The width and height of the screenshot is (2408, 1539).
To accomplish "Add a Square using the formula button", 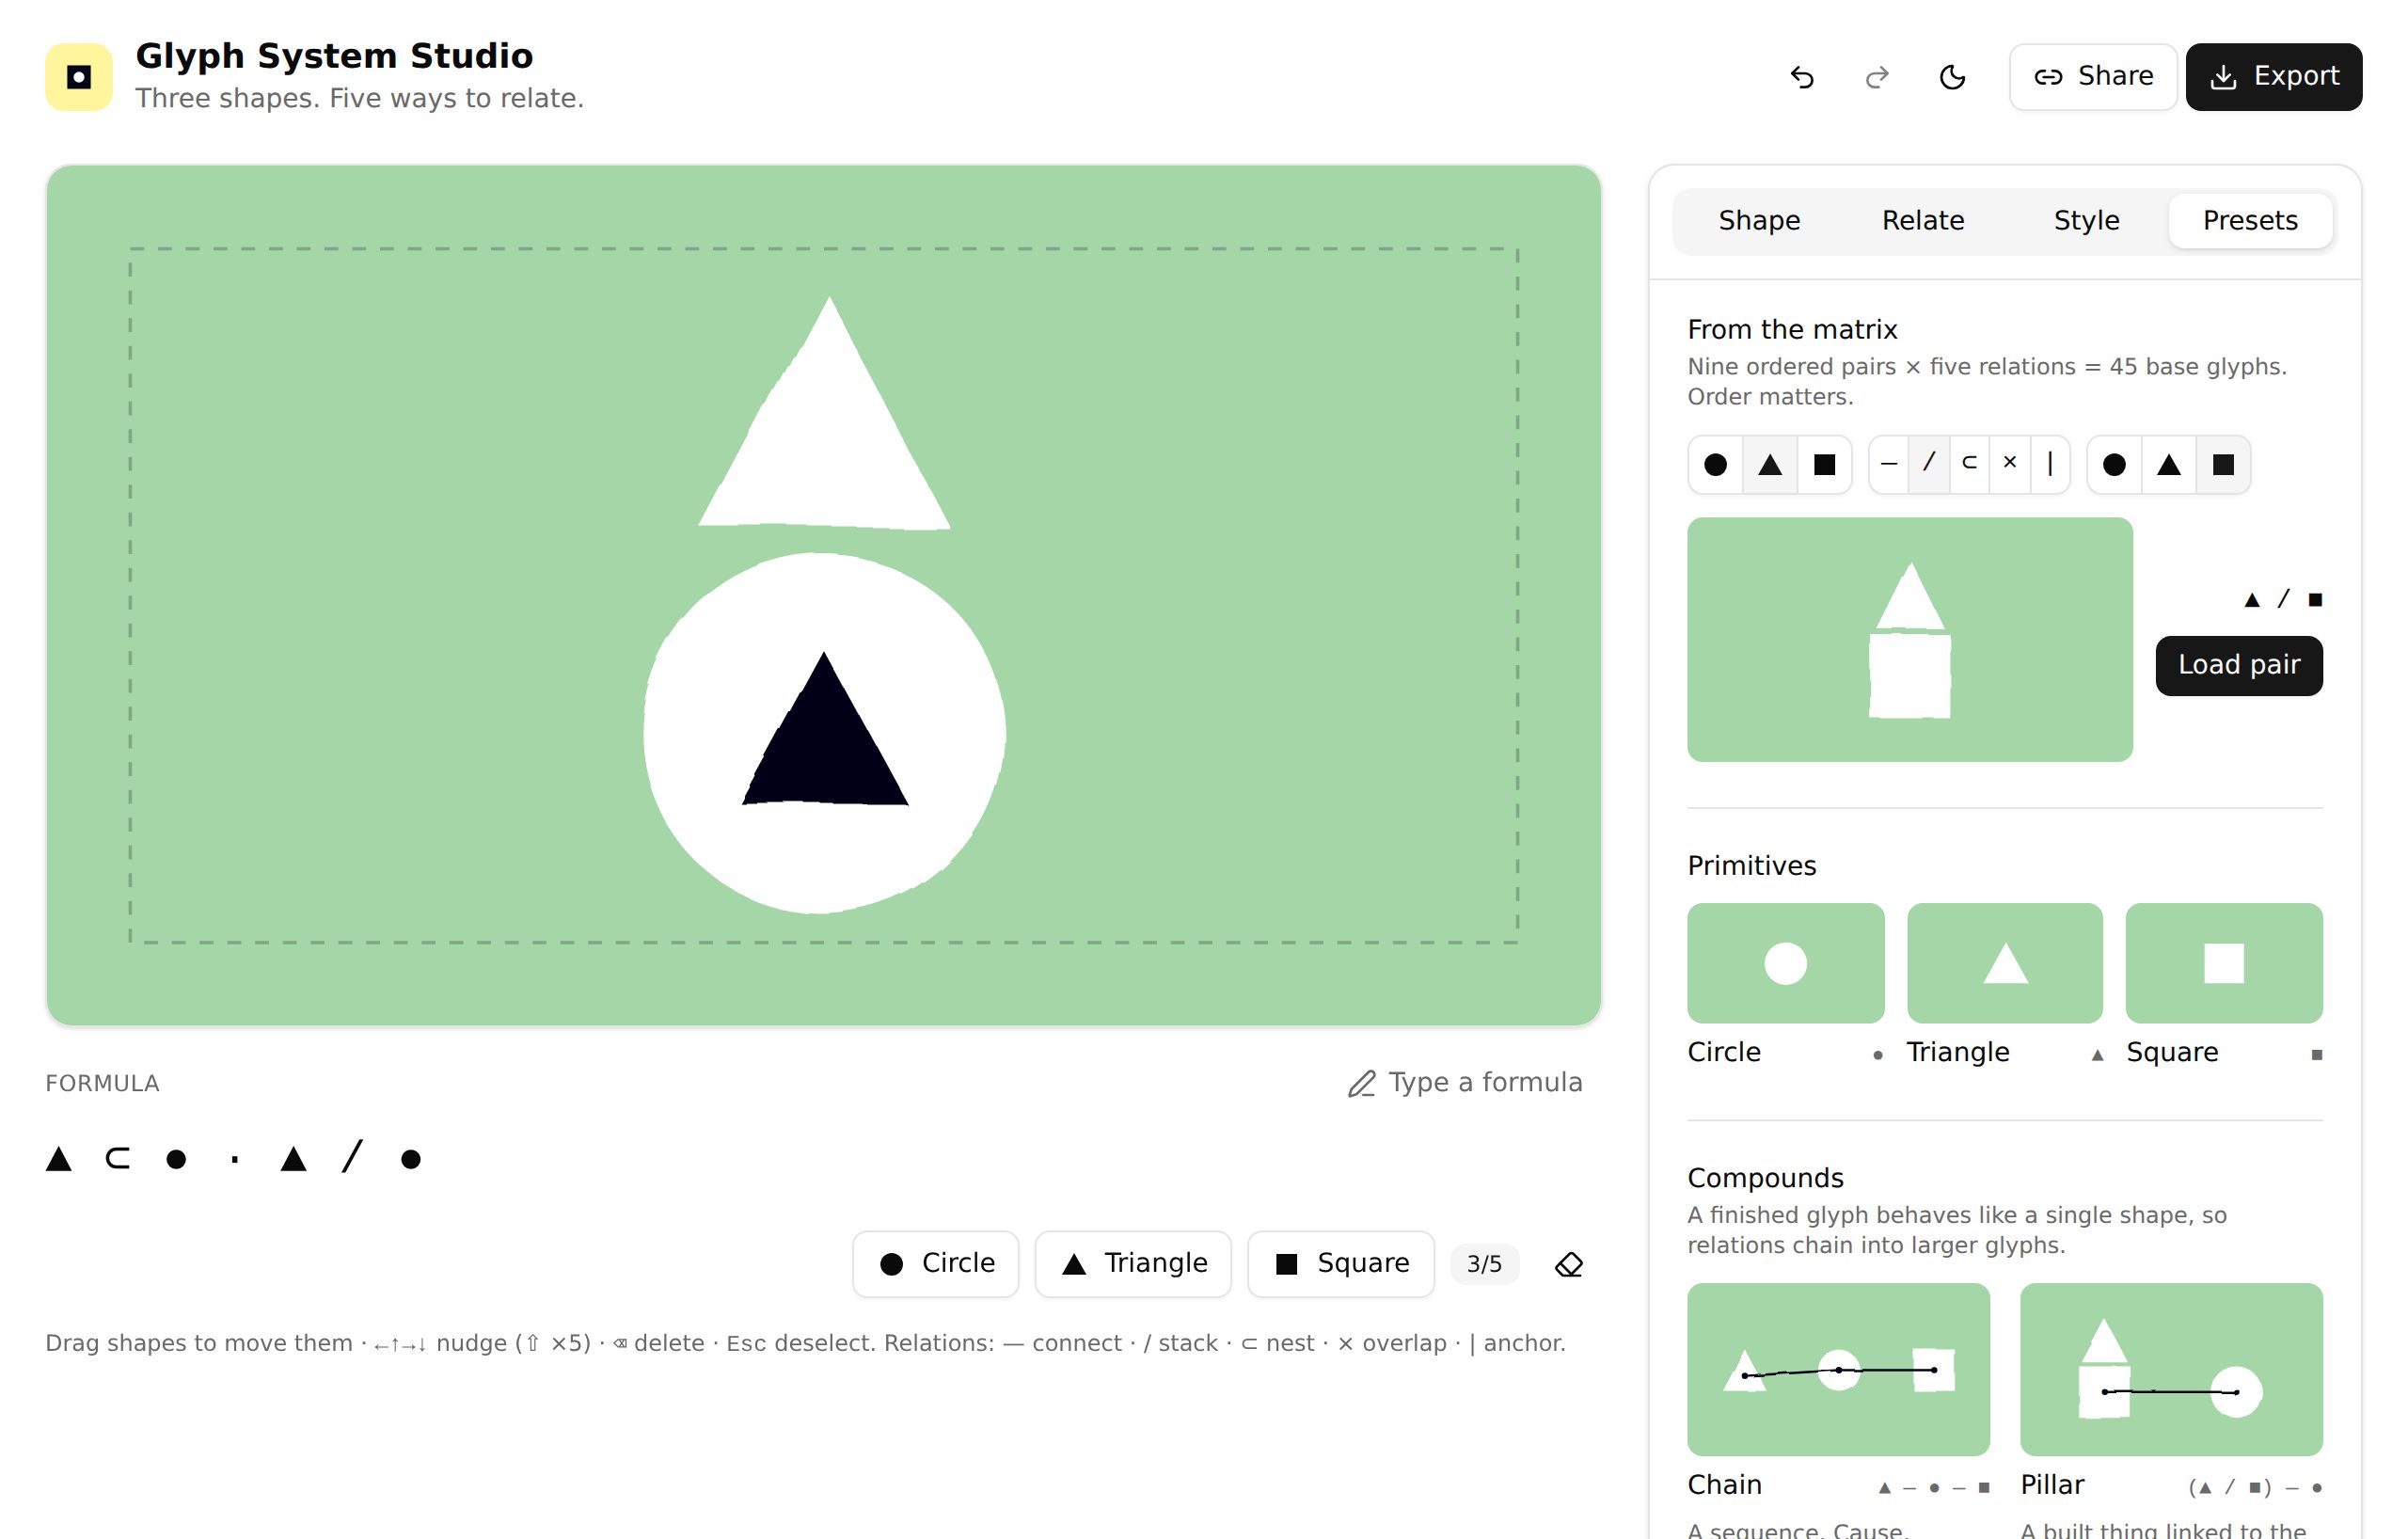I will tap(1341, 1265).
